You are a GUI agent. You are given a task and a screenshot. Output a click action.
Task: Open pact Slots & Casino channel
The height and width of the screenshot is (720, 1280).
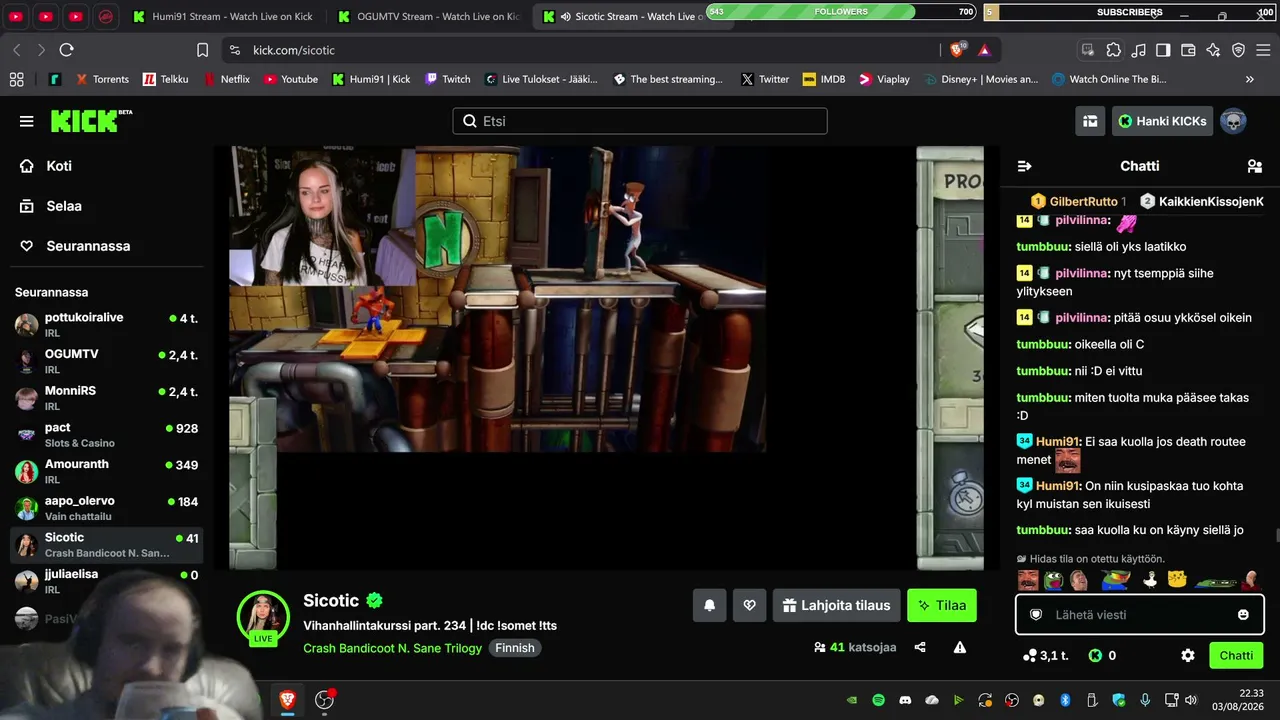pos(106,435)
